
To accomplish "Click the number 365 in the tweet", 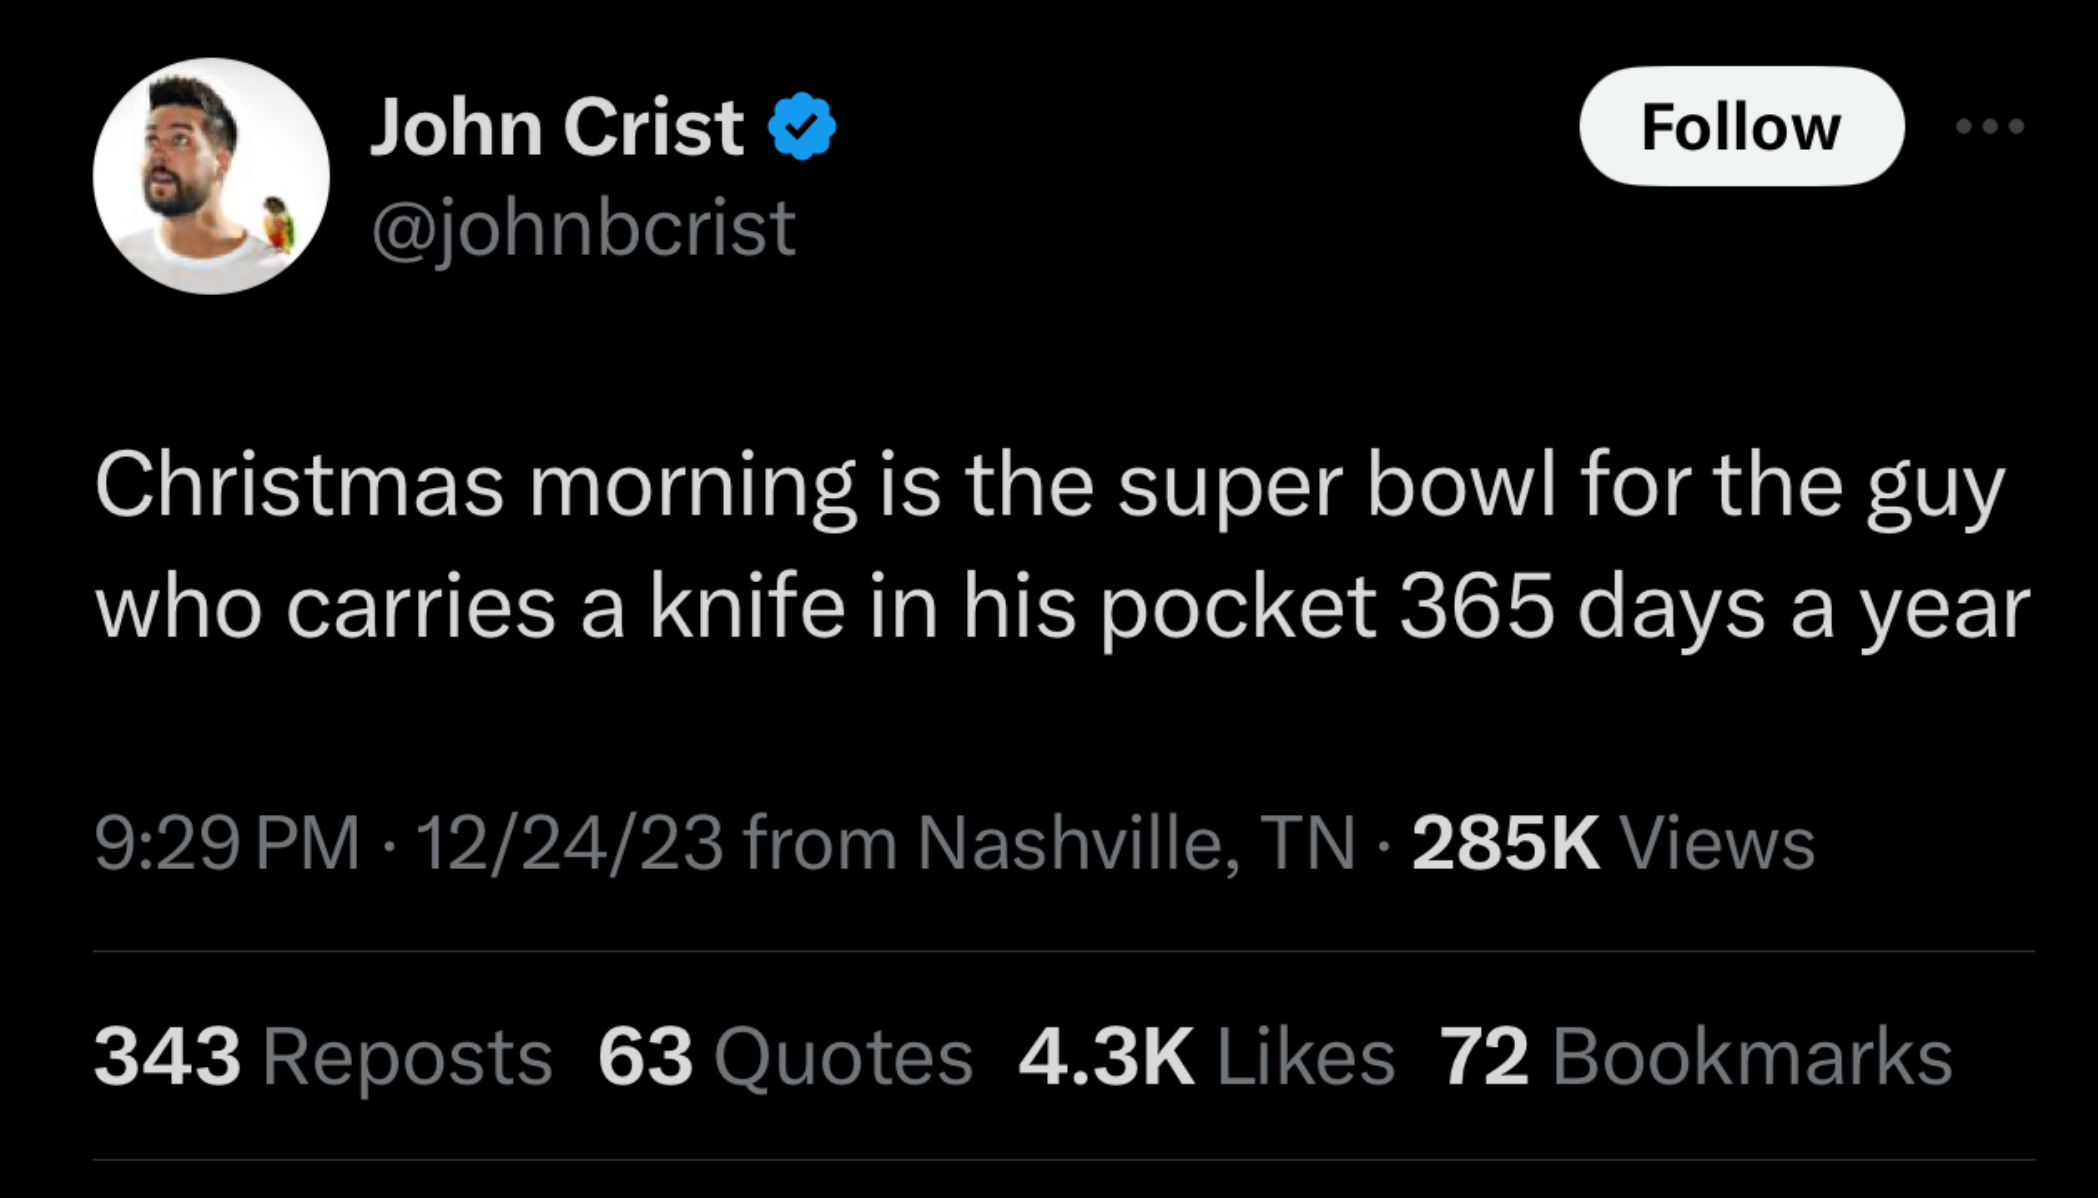I will [x=1476, y=608].
